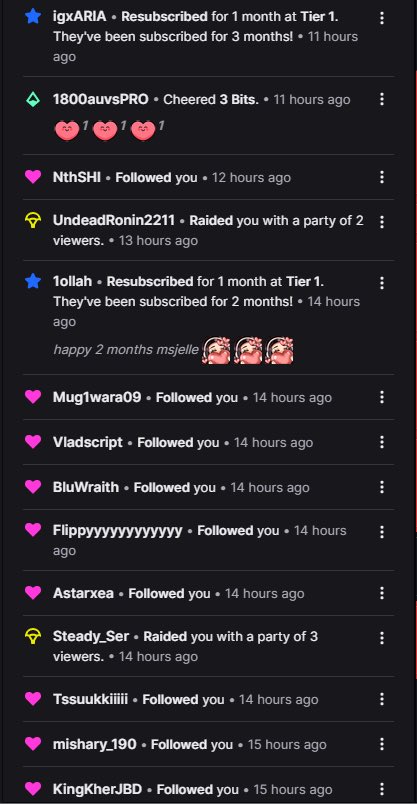Click first heart emote in 1ollah's message
This screenshot has height=804, width=417.
pos(216,351)
